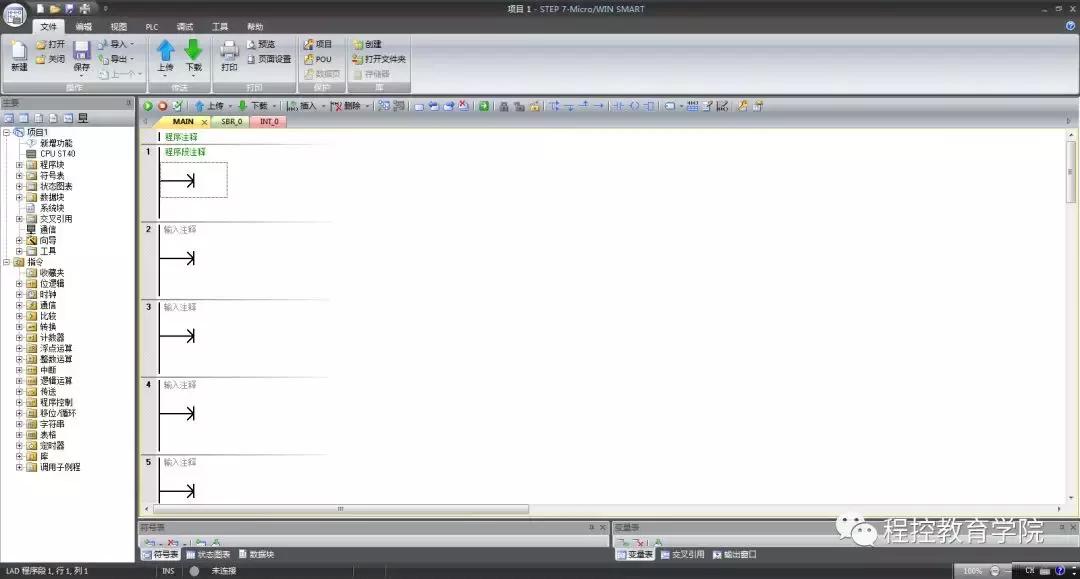Expand the 数据块 tree node
1080x579 pixels.
click(19, 198)
